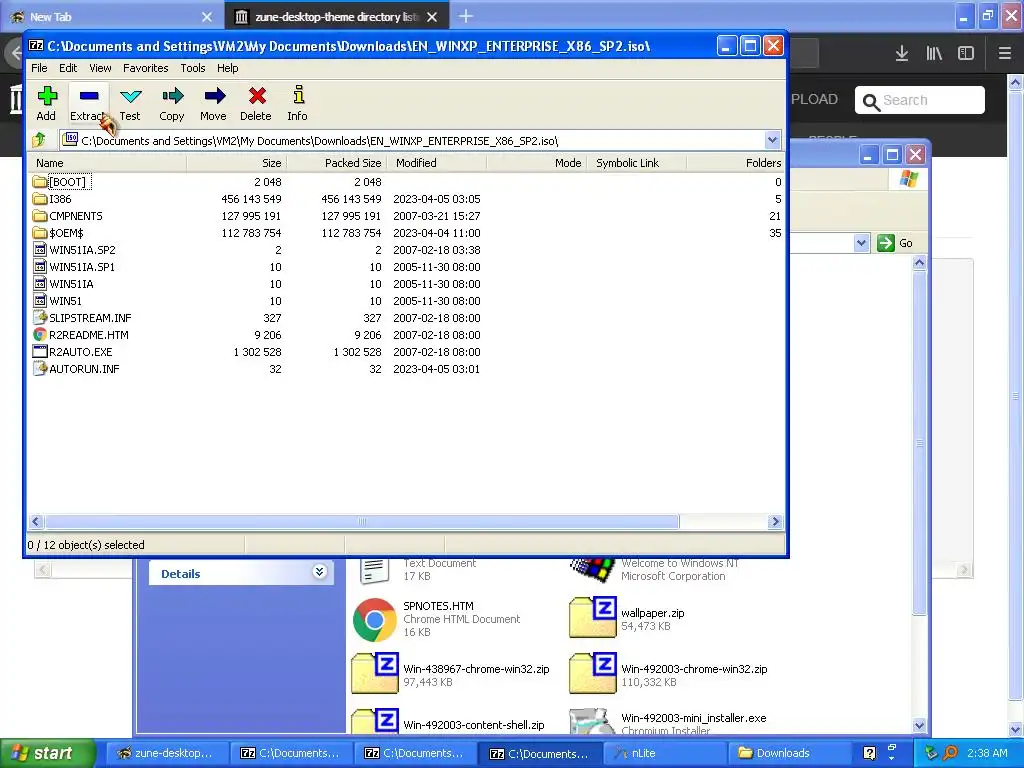The image size is (1024, 768).
Task: Click the search magnifier tray icon
Action: click(951, 753)
